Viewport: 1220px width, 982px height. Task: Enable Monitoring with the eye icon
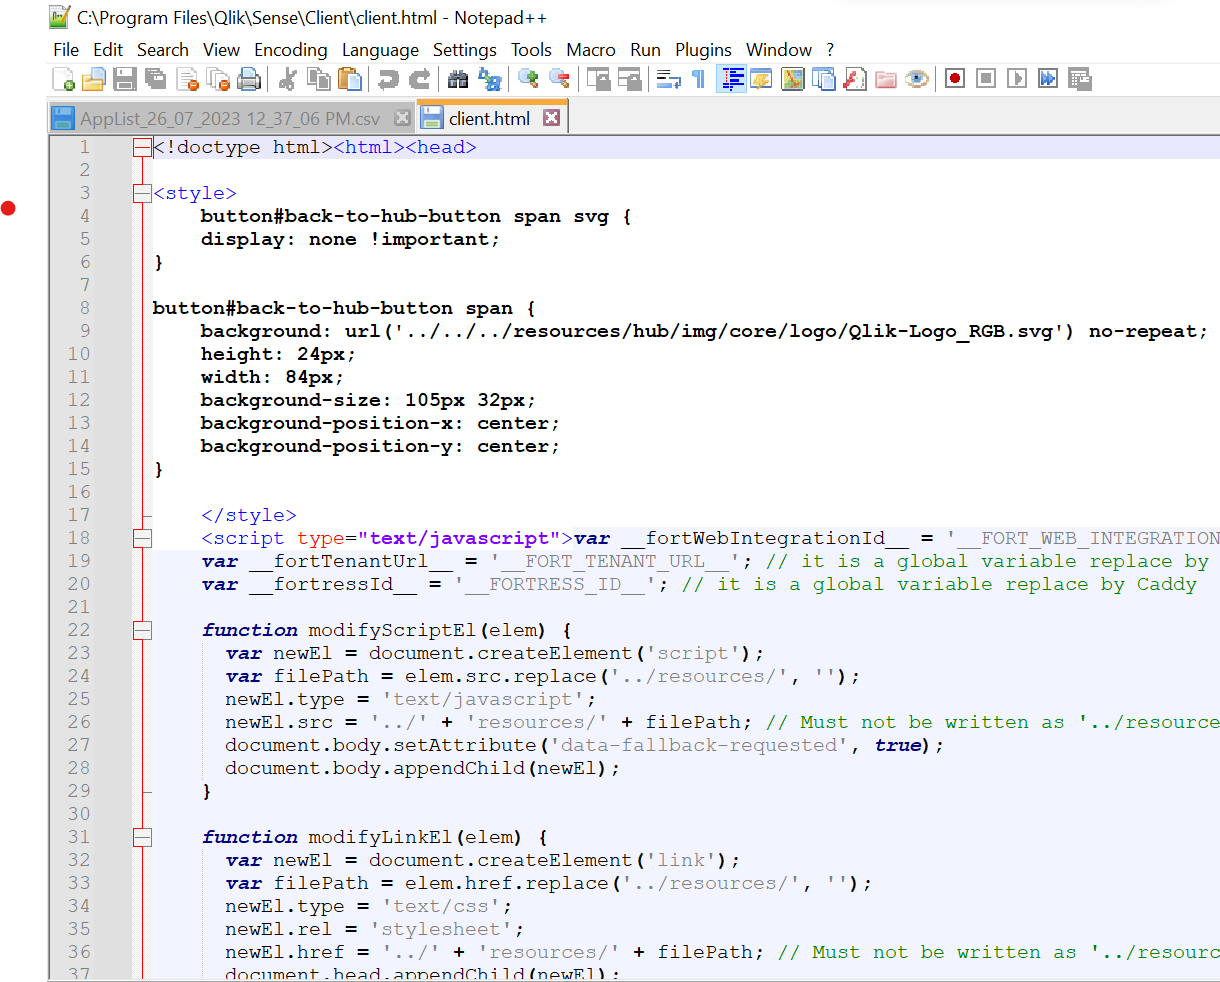point(917,78)
